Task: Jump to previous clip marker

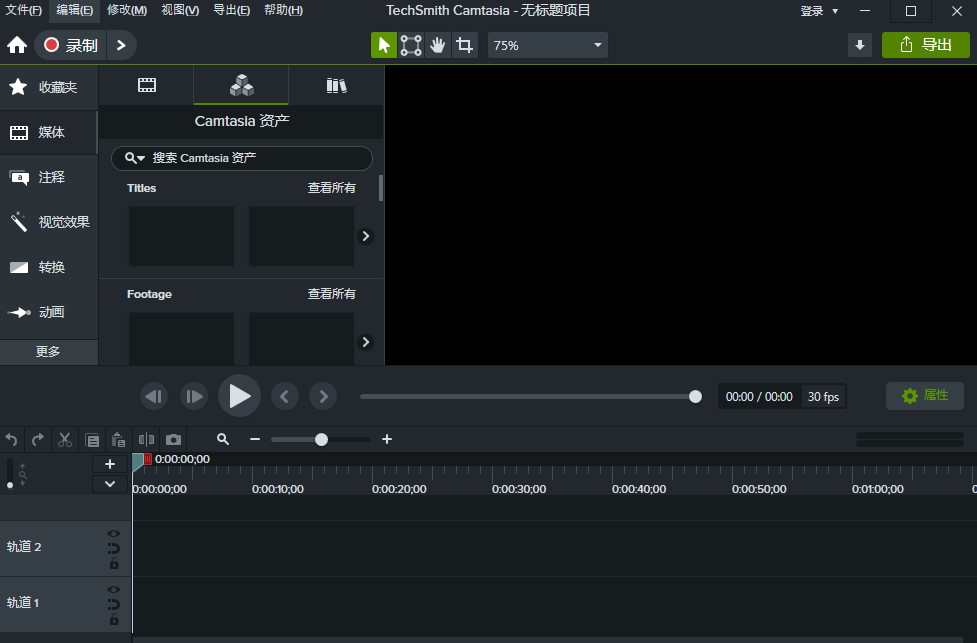Action: point(285,396)
